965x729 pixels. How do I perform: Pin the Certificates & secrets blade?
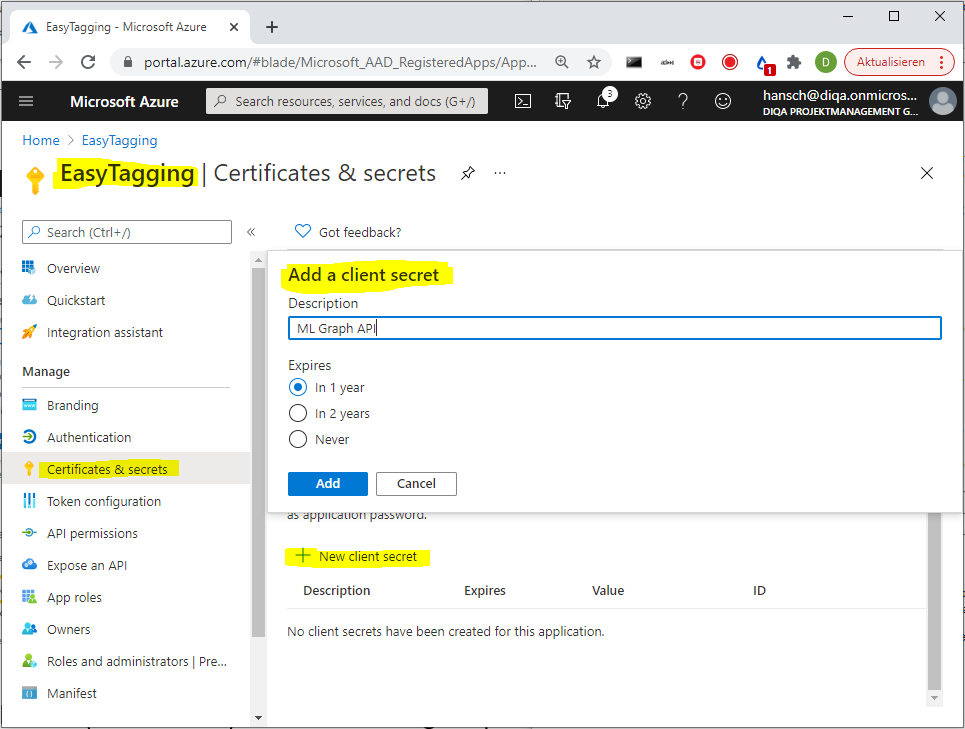[467, 173]
